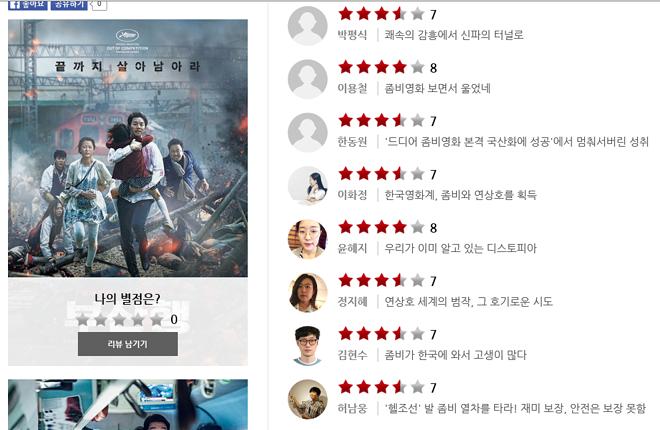
Task: Click the 리뷰 남기기 button
Action: (128, 344)
